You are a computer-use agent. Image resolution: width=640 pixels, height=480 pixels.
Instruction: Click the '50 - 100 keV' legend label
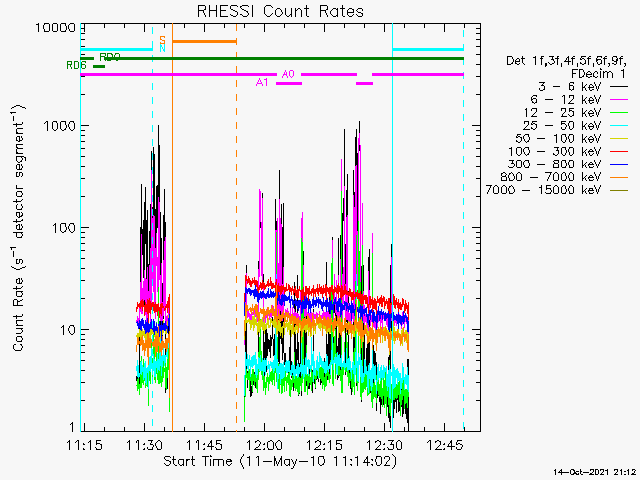click(x=558, y=138)
